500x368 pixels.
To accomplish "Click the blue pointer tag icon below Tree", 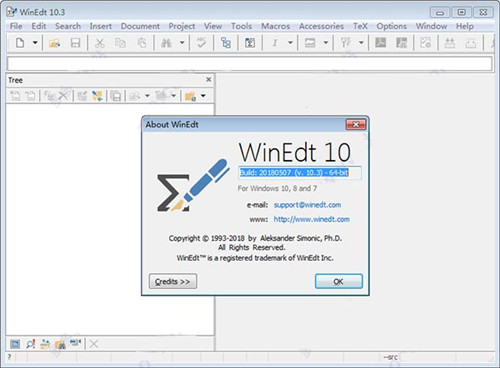I will pos(75,342).
